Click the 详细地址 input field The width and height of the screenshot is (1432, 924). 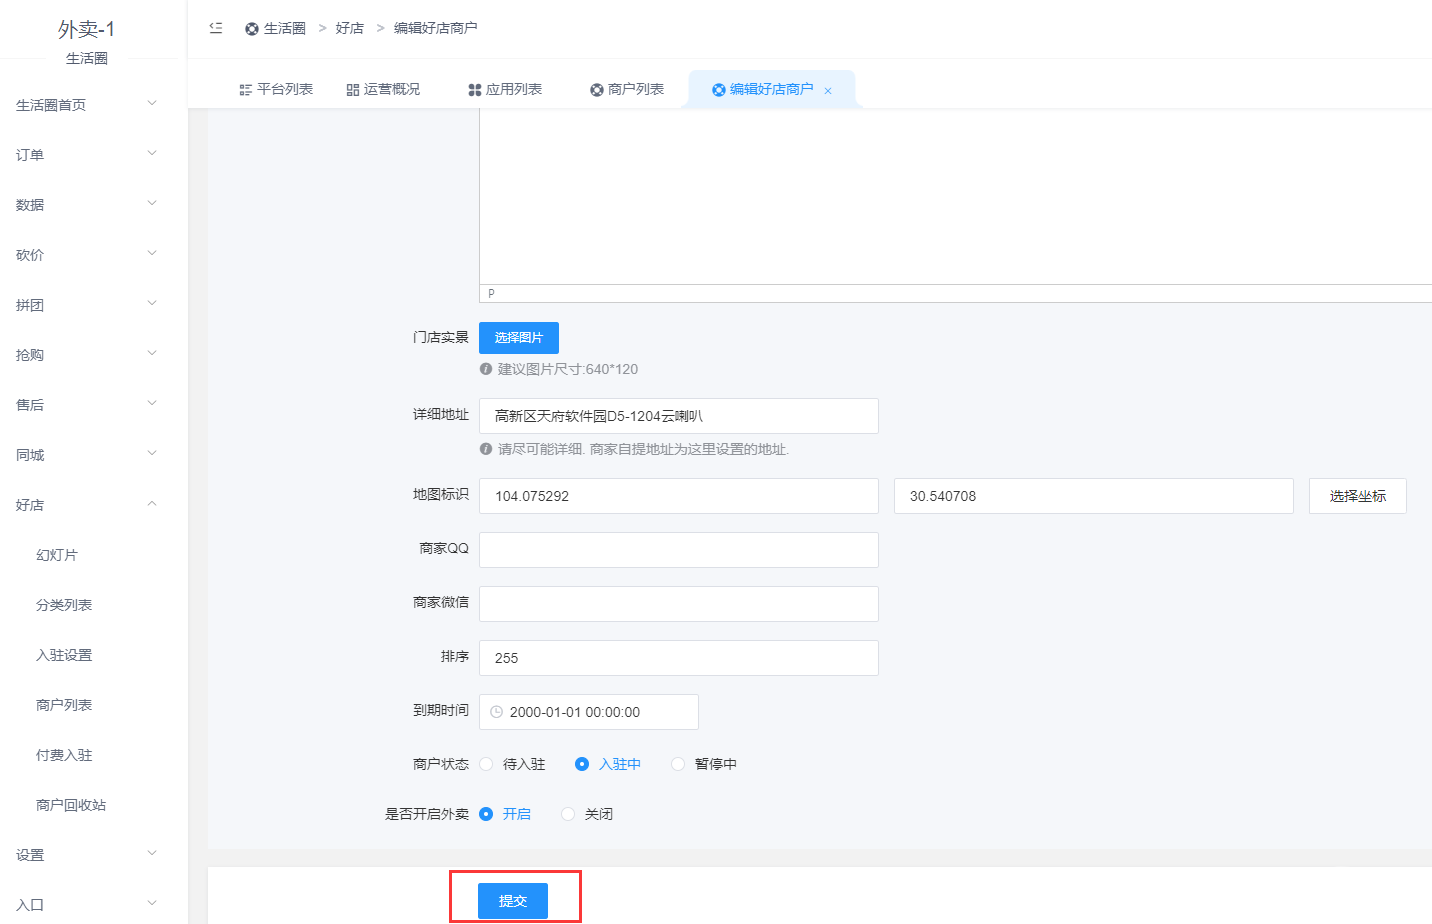click(679, 416)
